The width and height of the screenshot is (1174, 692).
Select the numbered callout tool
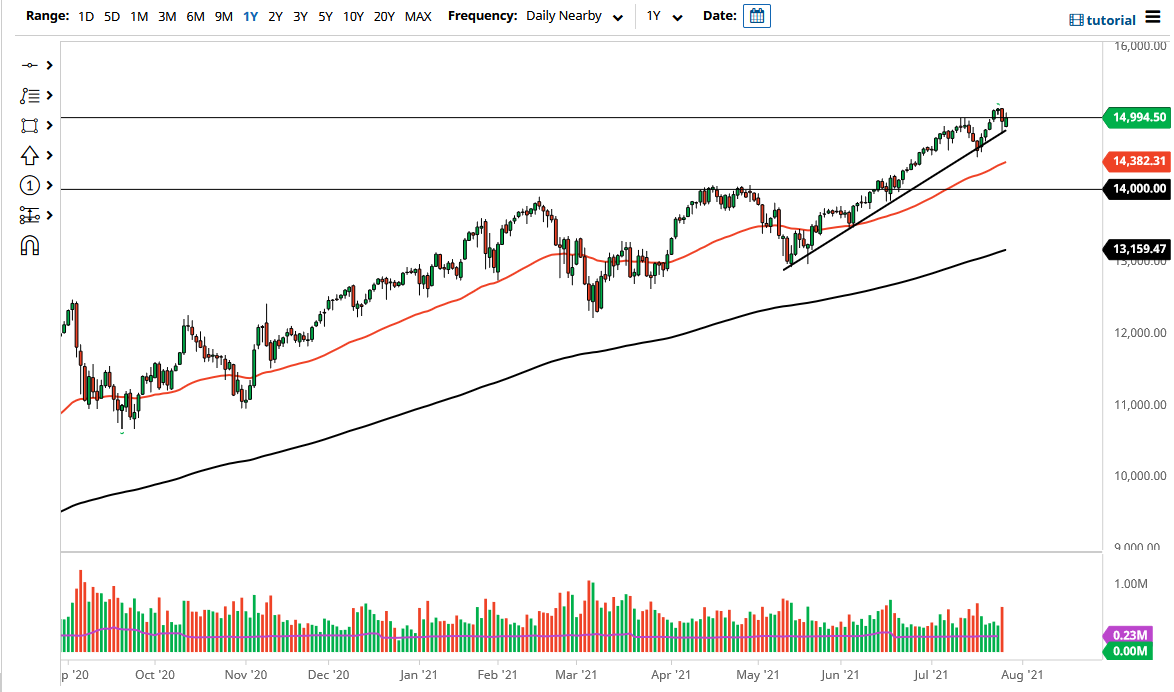pos(30,185)
